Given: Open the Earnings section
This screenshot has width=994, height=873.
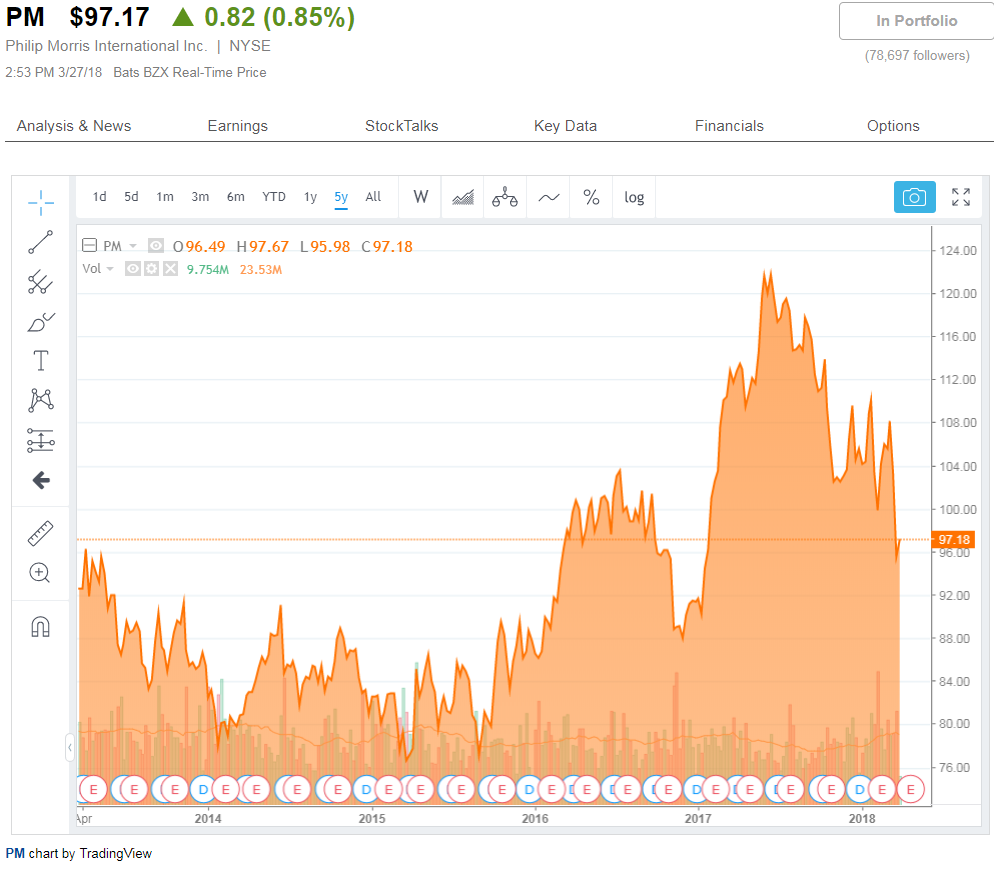Looking at the screenshot, I should click(x=237, y=125).
